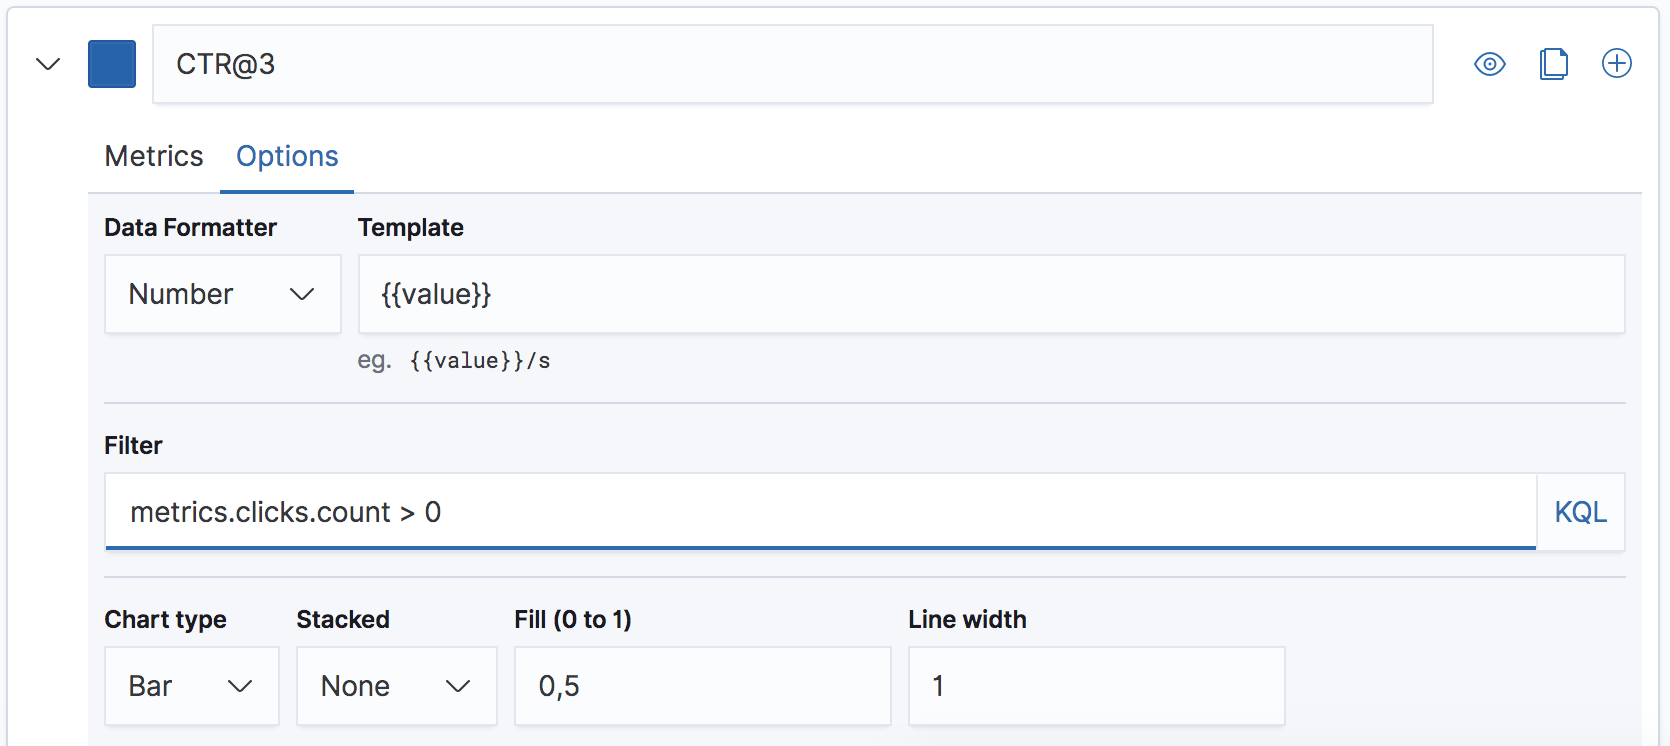Open the Stacked dropdown showing None
This screenshot has width=1670, height=746.
pos(396,686)
